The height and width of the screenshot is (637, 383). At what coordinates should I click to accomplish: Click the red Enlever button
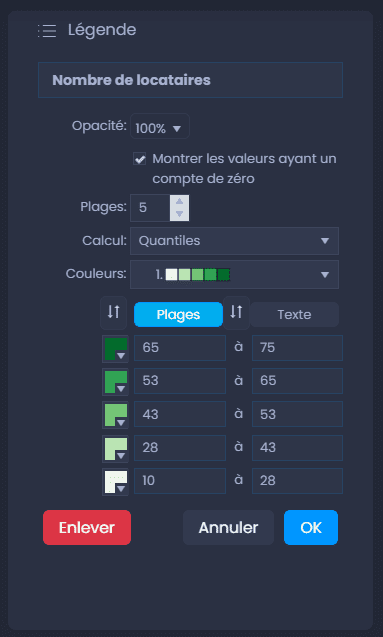pos(87,528)
